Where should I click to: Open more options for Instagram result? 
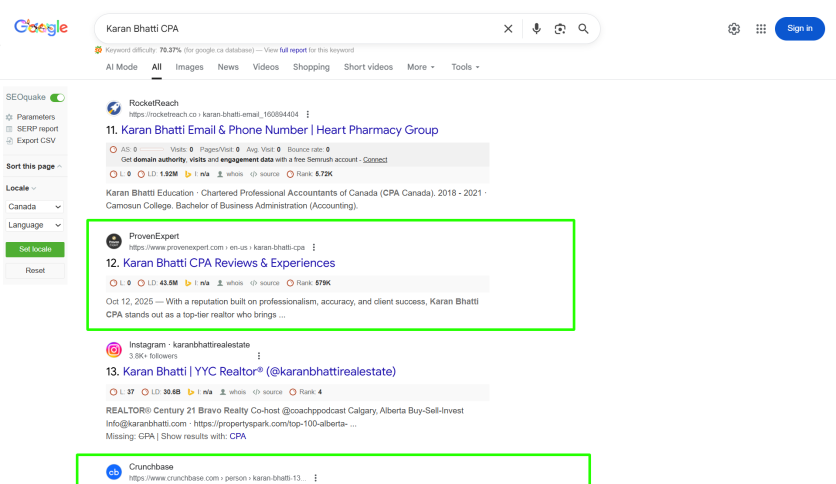tap(259, 356)
